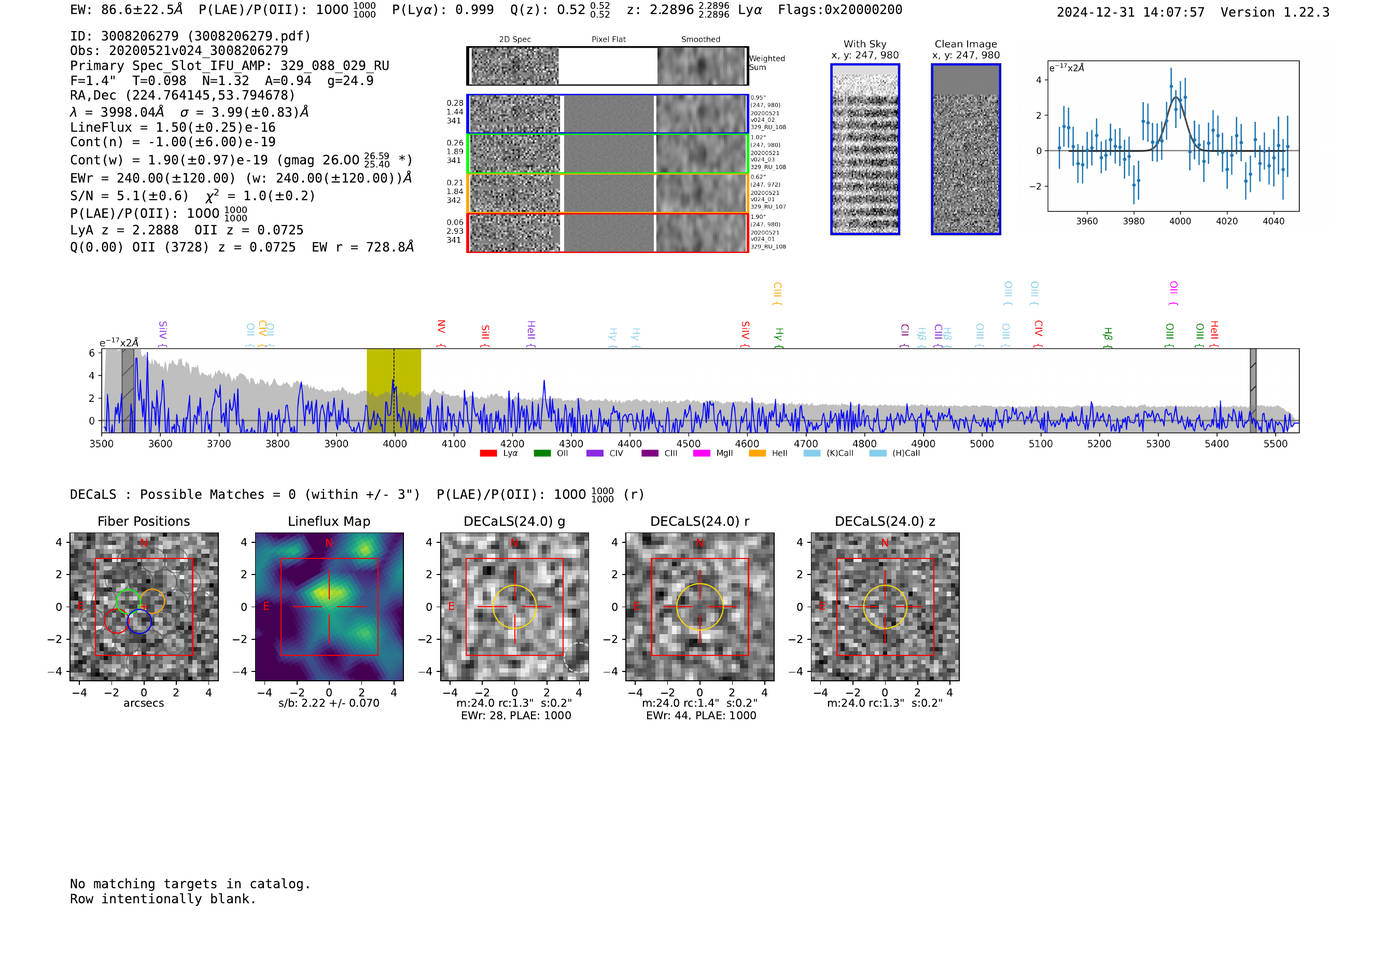Select the blue-bordered fiber 2D spectrum row
The height and width of the screenshot is (953, 1400).
(607, 114)
